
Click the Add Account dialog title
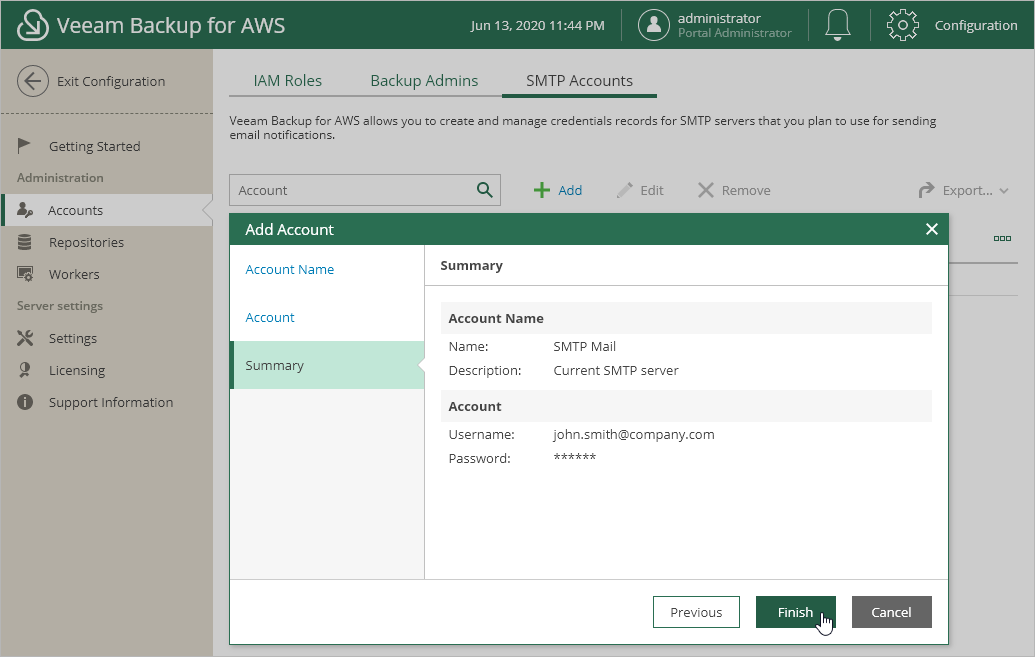(x=289, y=229)
